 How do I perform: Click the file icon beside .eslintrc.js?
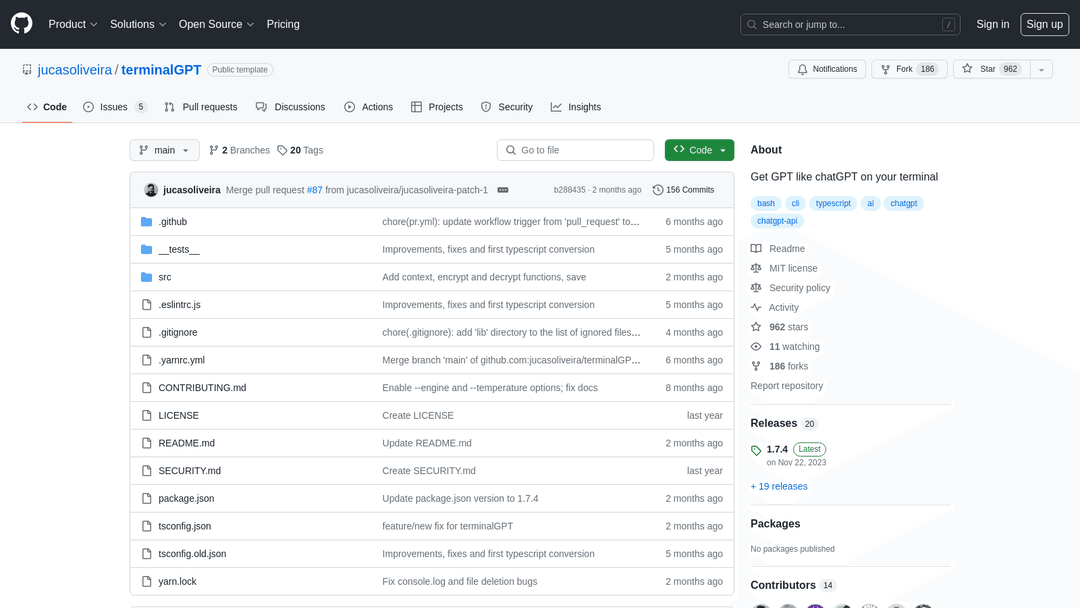pos(146,304)
